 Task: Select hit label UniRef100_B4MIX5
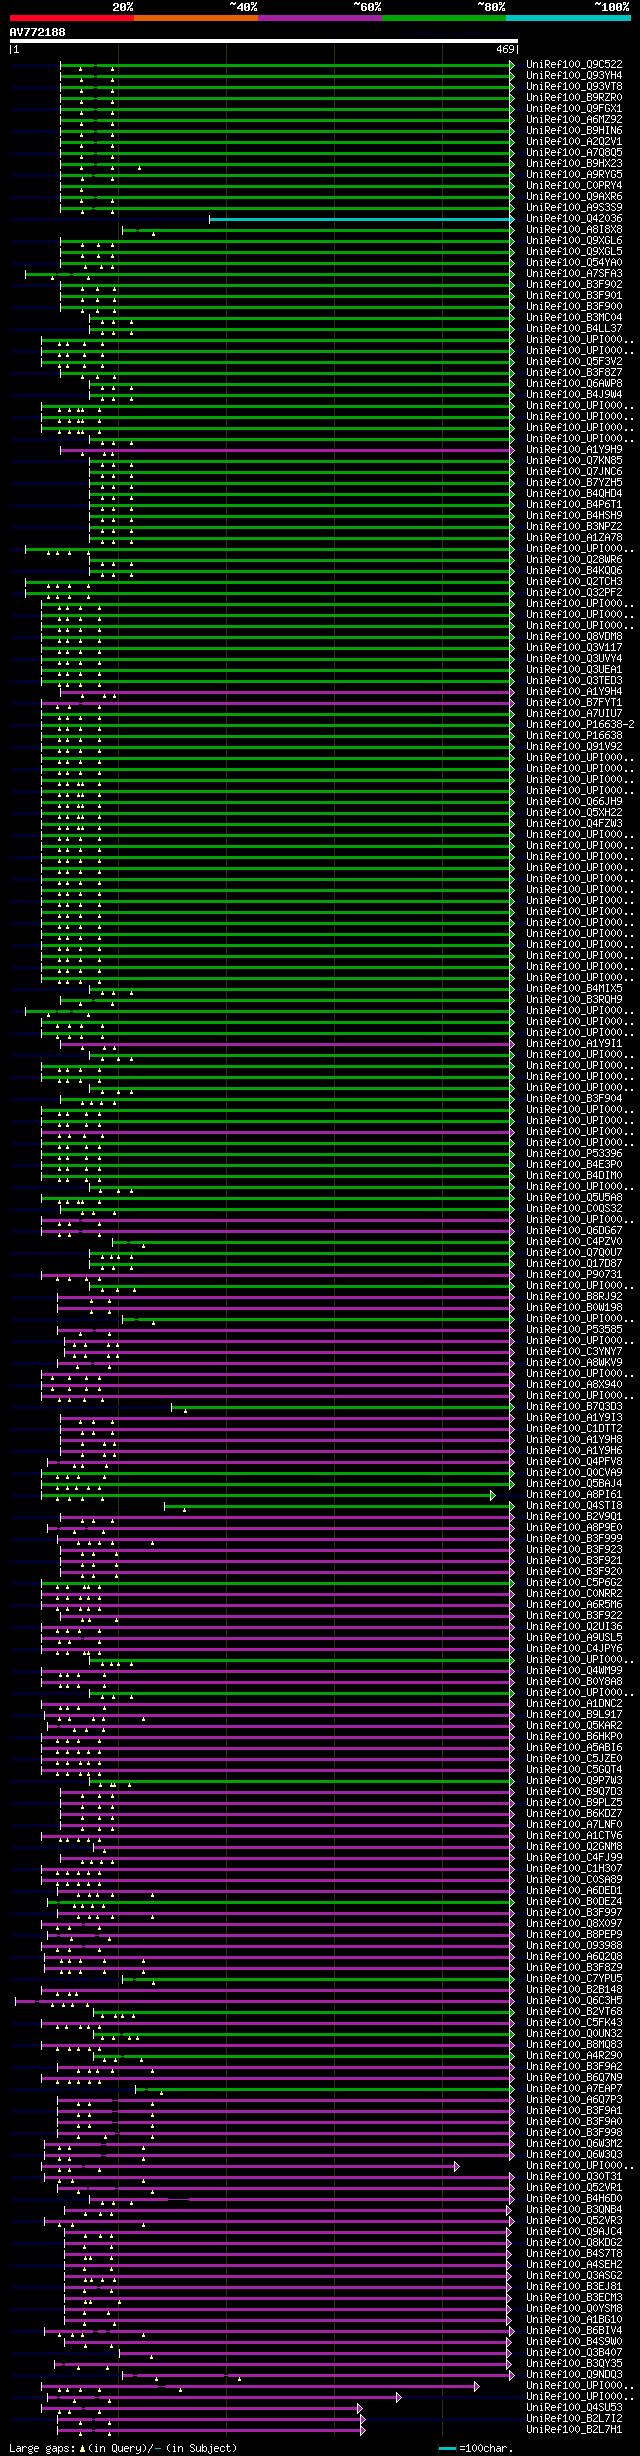tap(574, 988)
